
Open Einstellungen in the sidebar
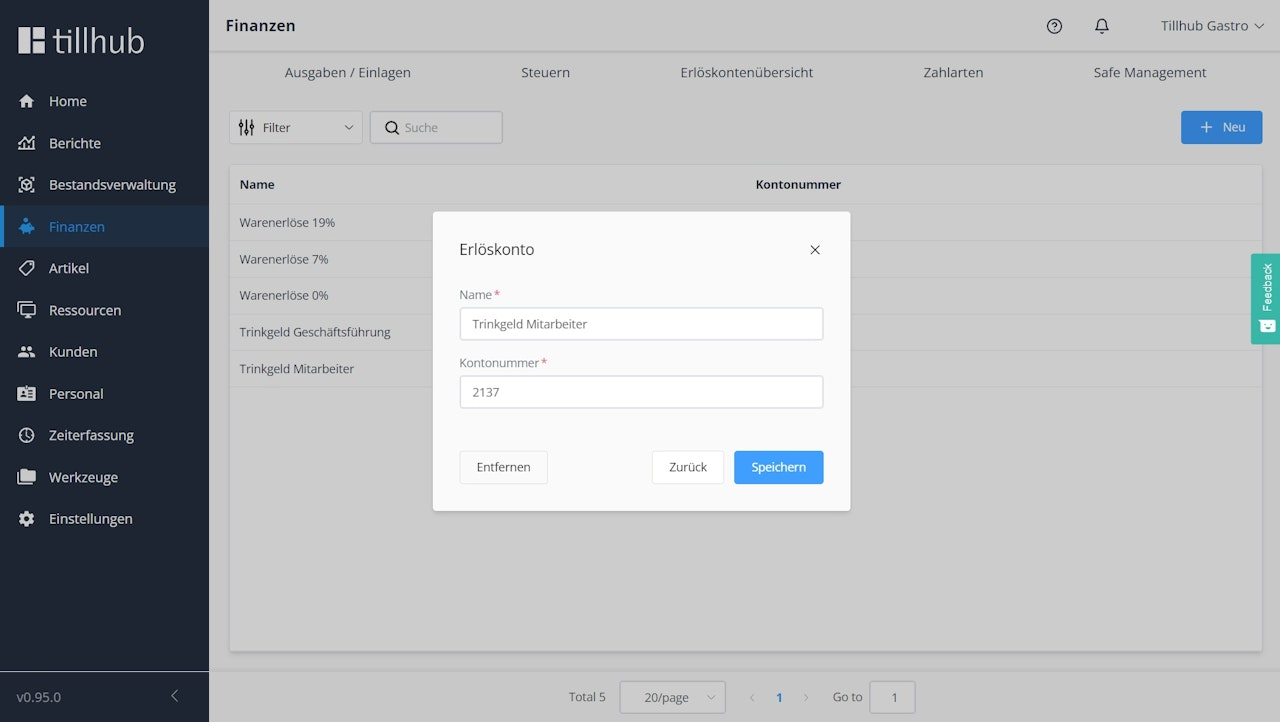click(x=105, y=519)
